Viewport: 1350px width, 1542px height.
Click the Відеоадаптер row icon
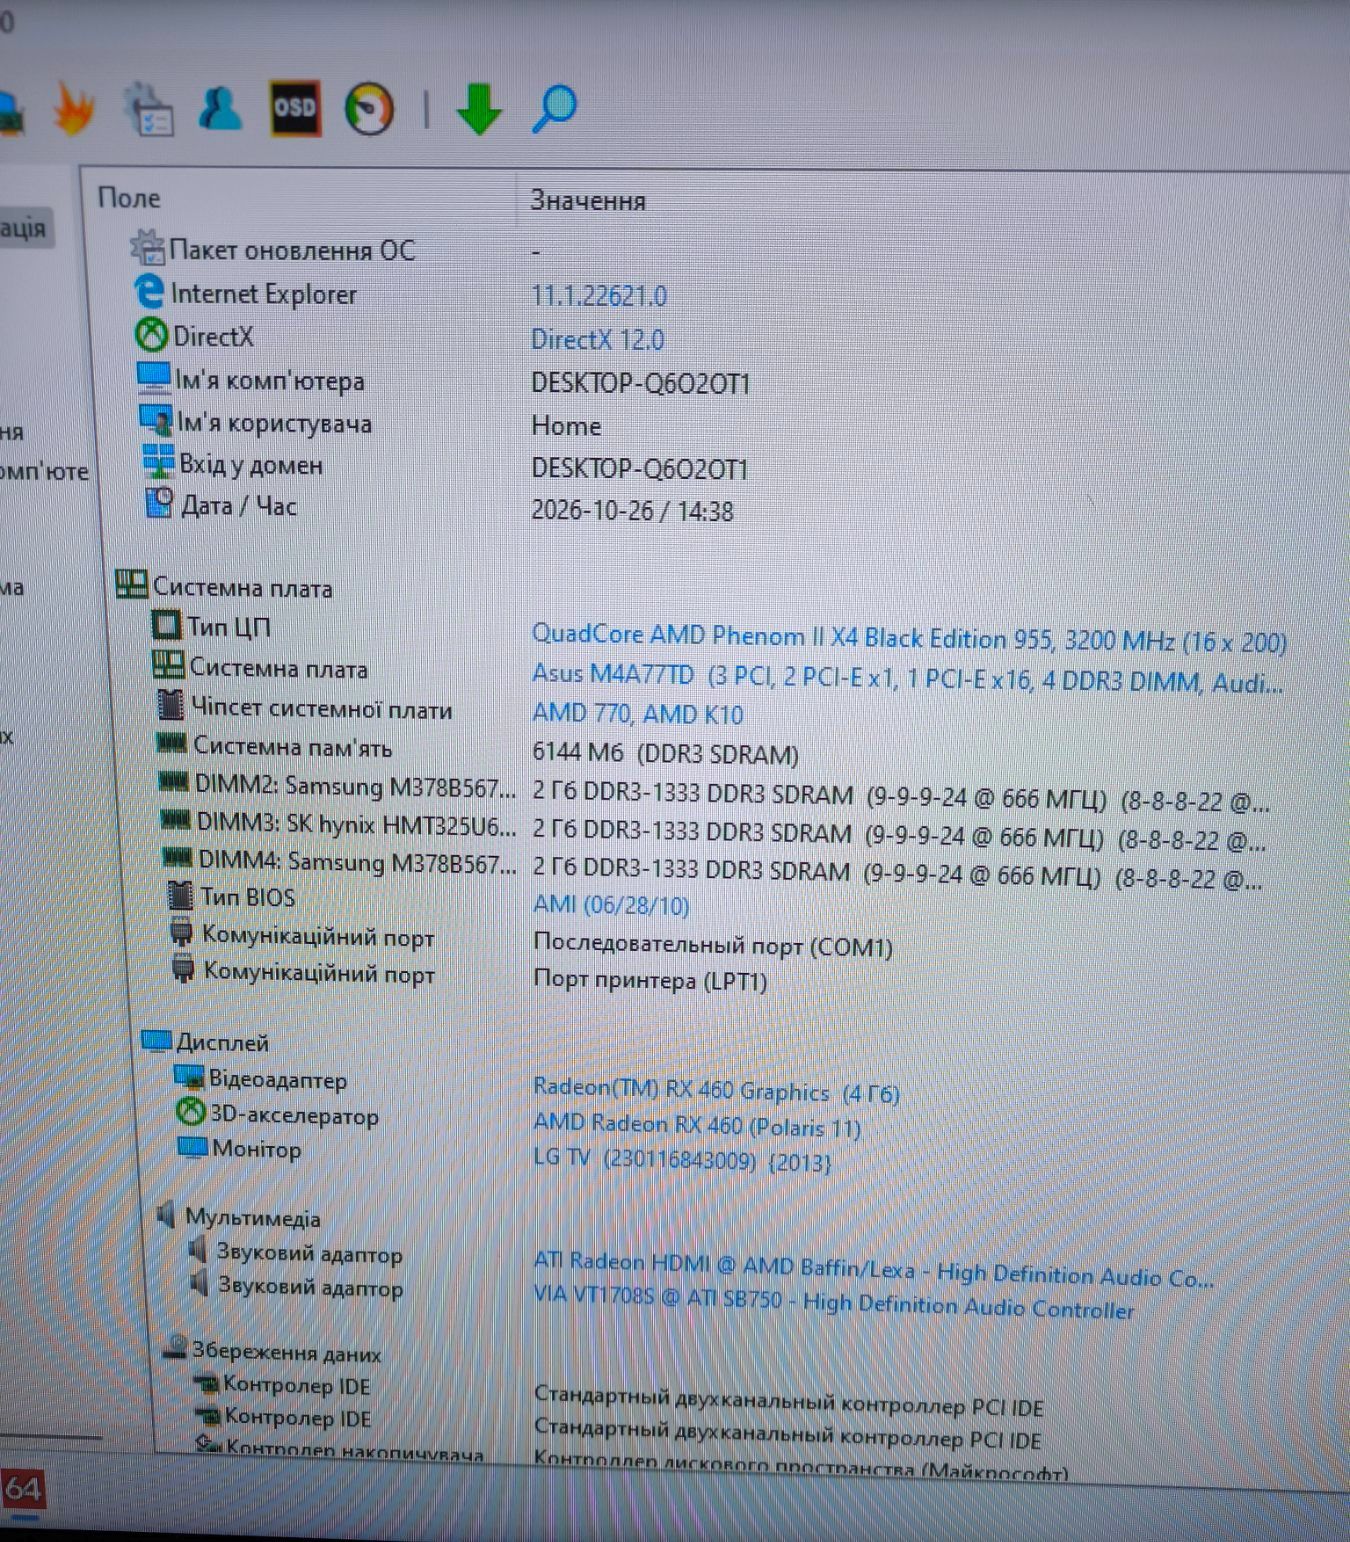point(189,1077)
